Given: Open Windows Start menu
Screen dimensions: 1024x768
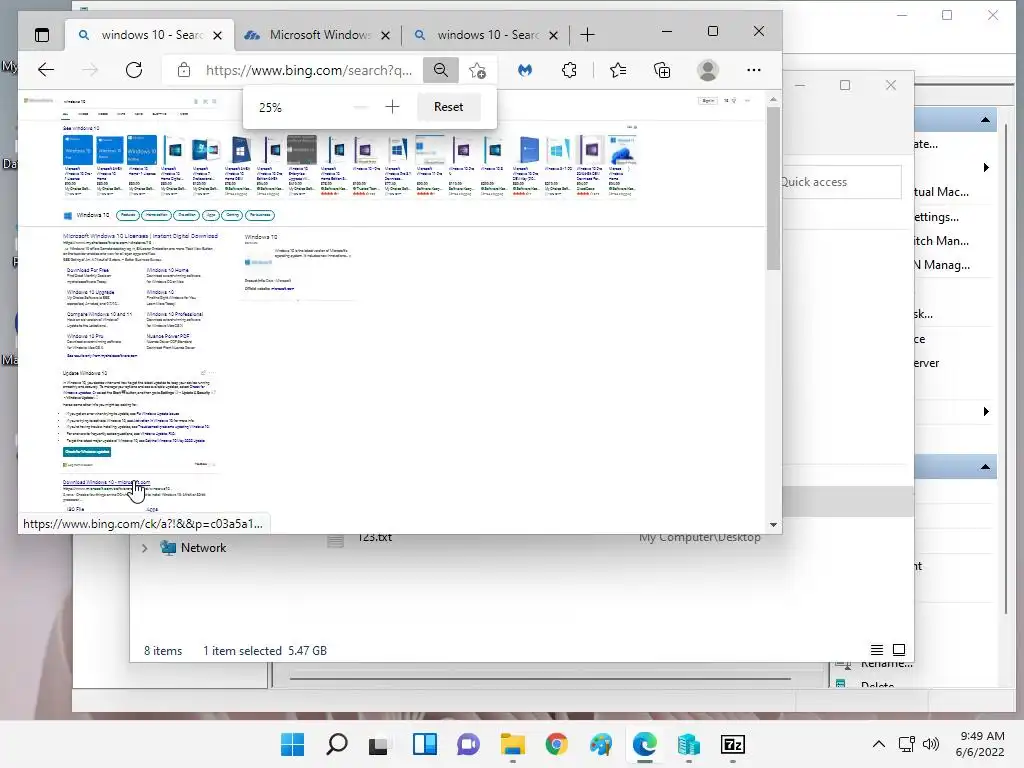Looking at the screenshot, I should [x=292, y=744].
